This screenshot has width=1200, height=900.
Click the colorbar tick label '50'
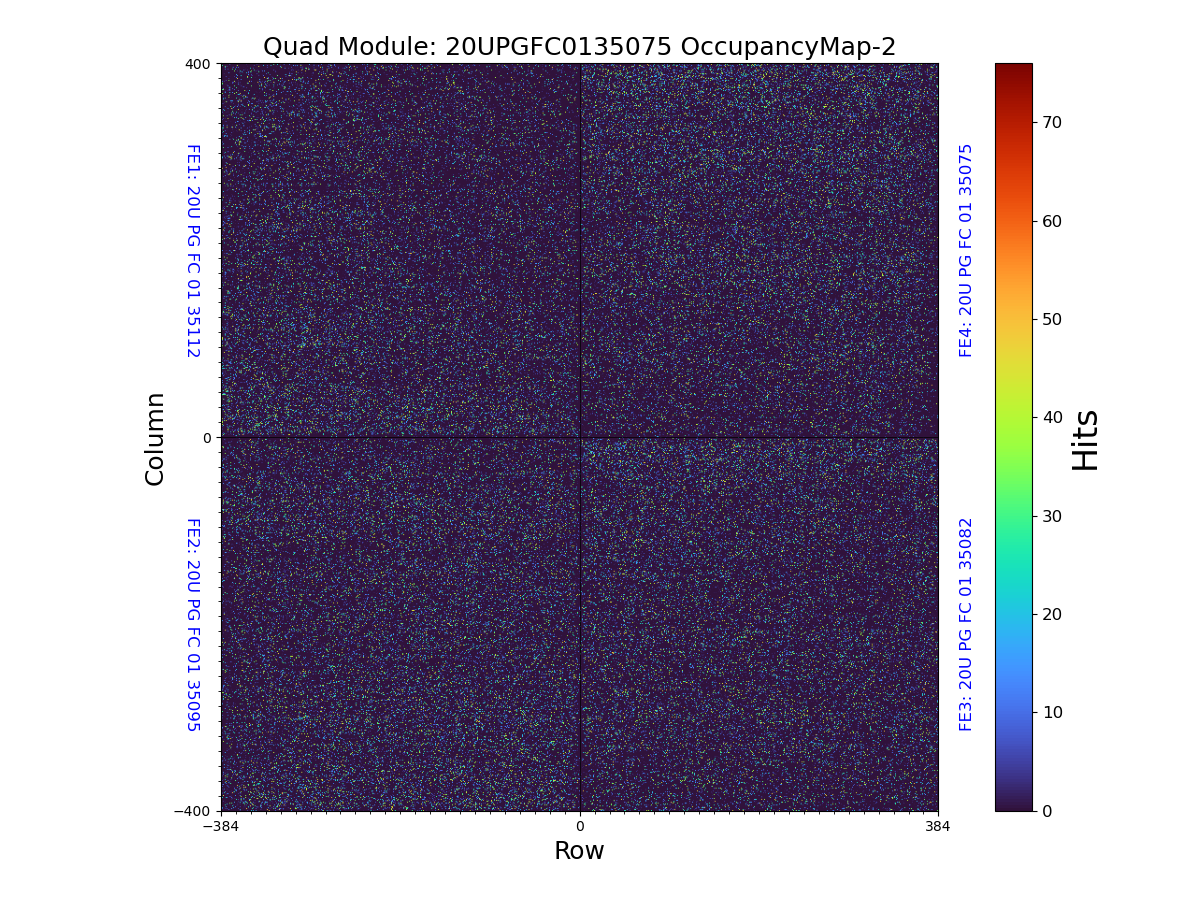tap(1052, 319)
